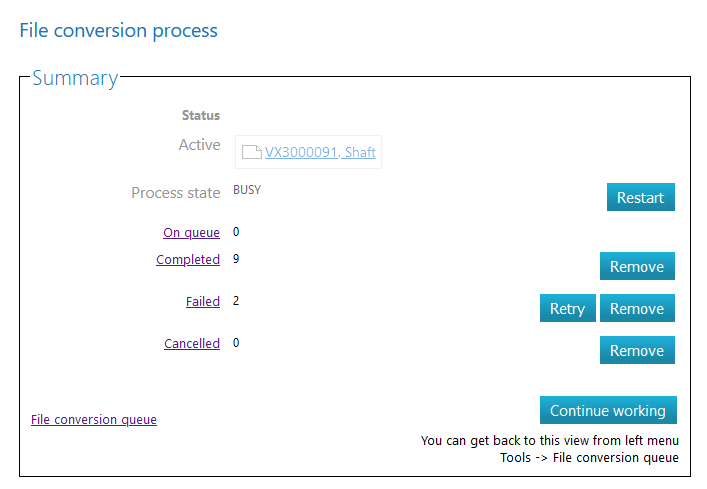Open the VX3000091, Shaft file link
707x489 pixels.
click(320, 153)
